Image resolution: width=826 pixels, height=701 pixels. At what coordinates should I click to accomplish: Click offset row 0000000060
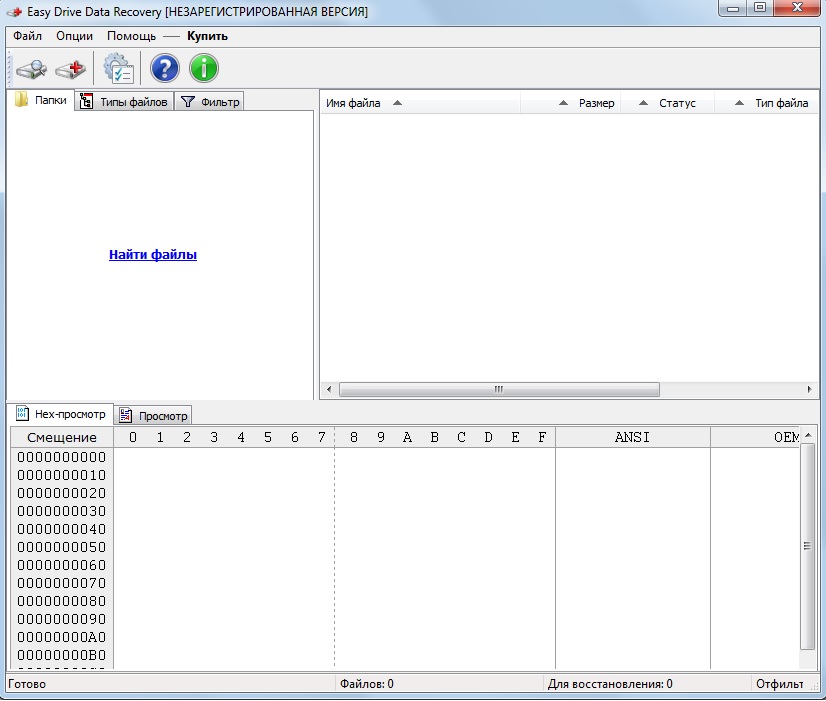[x=62, y=565]
